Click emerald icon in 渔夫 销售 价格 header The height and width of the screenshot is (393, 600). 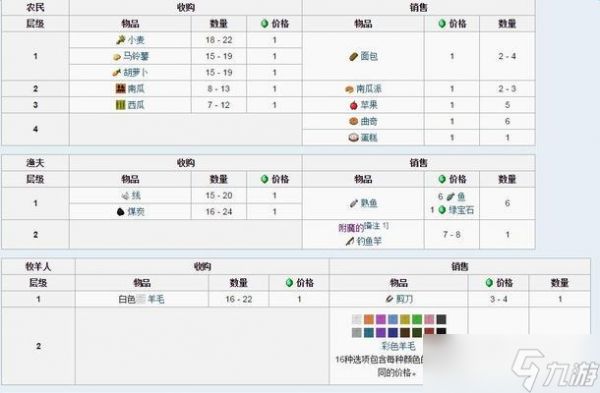click(x=442, y=179)
